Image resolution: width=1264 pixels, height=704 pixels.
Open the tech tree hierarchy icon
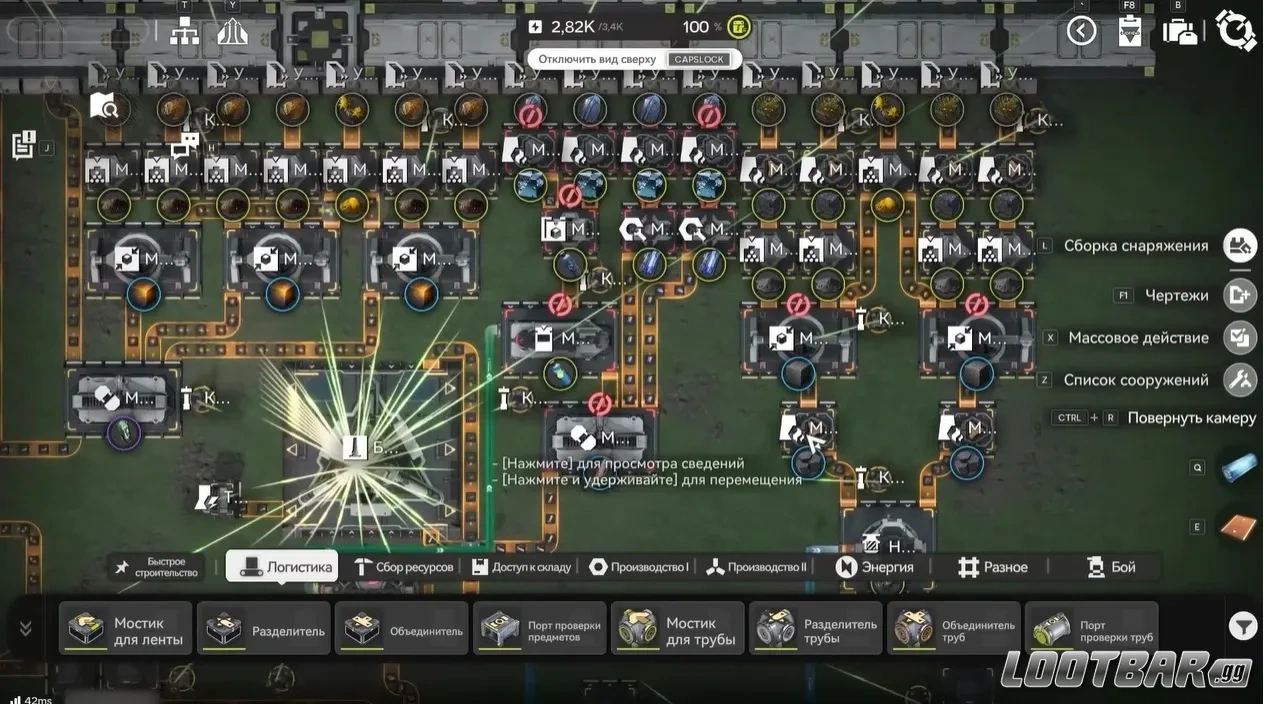(184, 31)
